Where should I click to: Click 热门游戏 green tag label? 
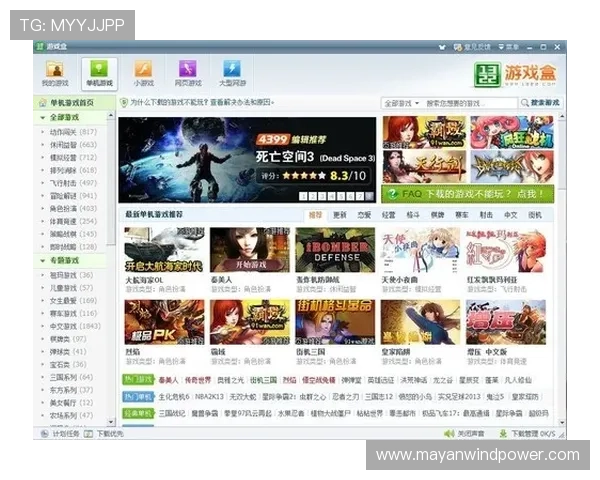tap(138, 380)
